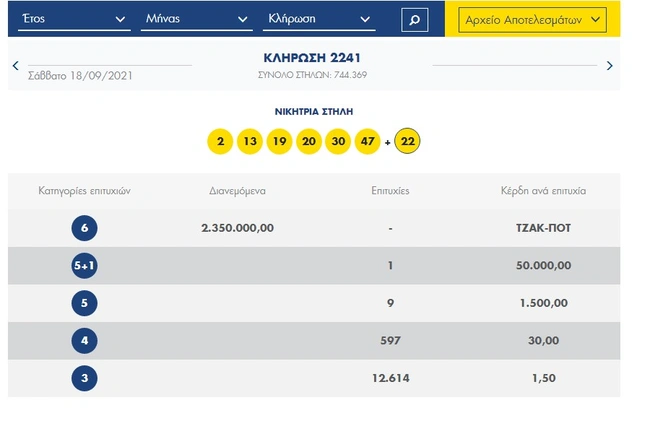Open the Μήνας month dropdown
Image resolution: width=650 pixels, height=426 pixels.
tap(197, 19)
